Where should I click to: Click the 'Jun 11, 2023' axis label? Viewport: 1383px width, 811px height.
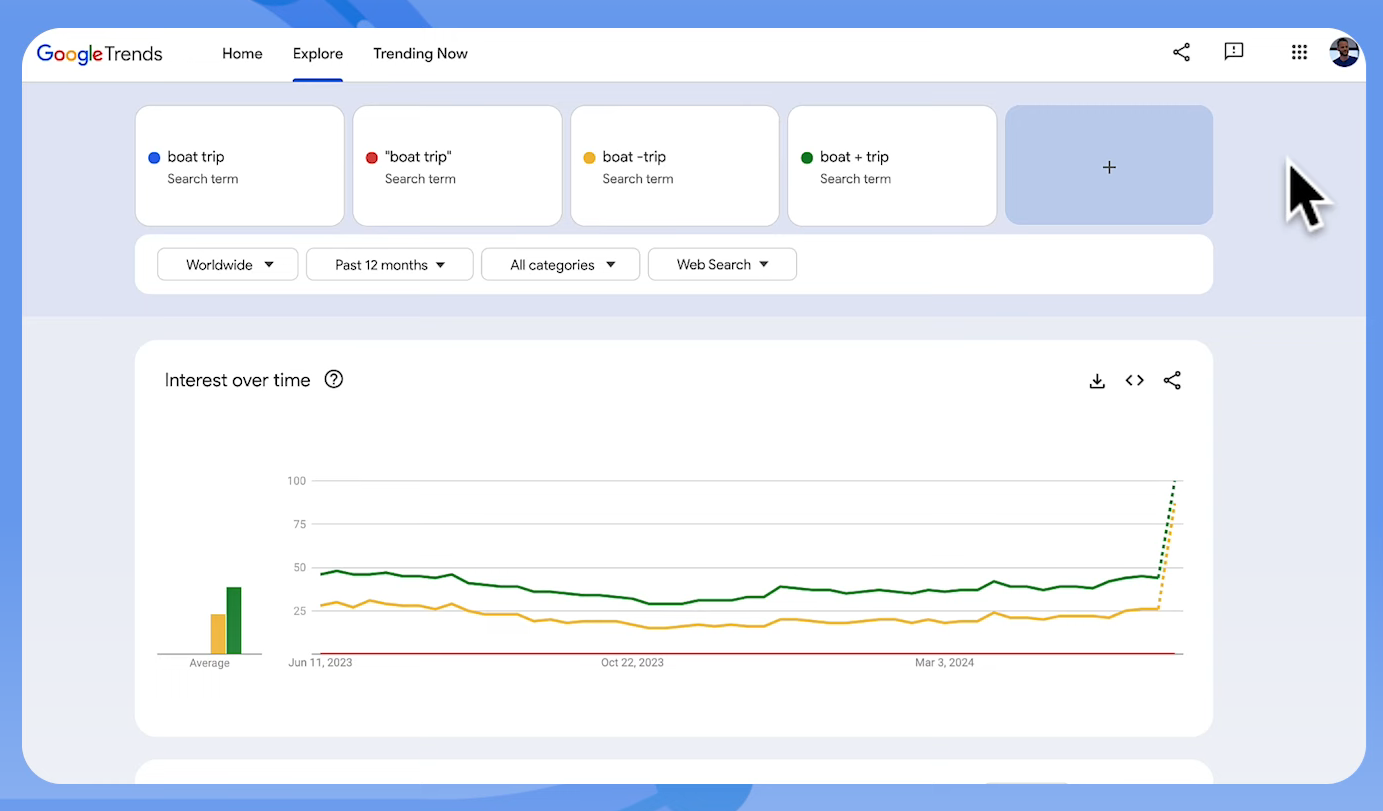tap(320, 662)
